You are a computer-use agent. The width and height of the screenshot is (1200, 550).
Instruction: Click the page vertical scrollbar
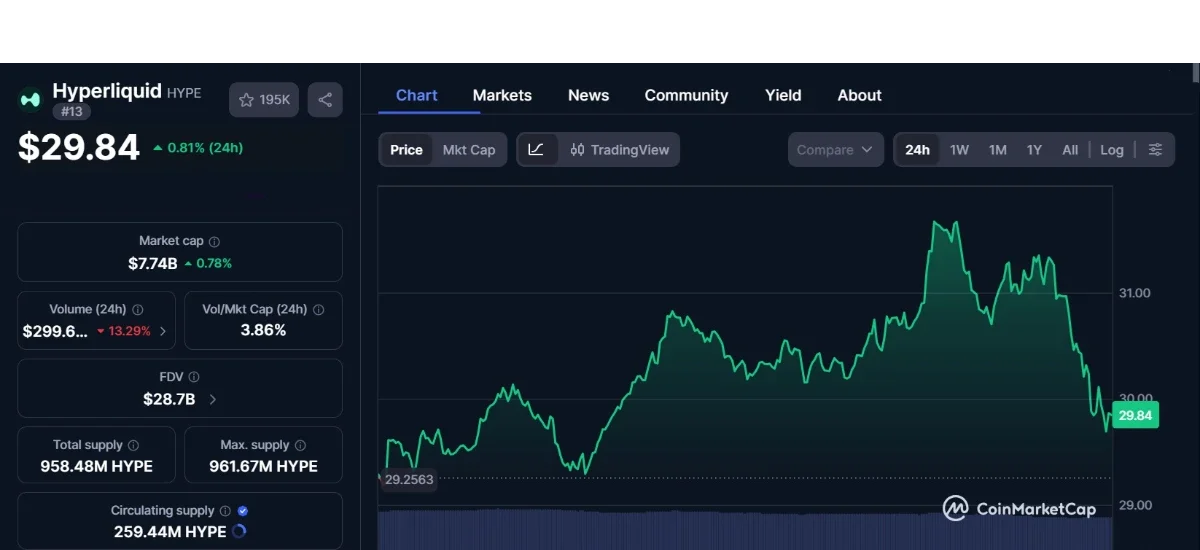pos(1196,73)
